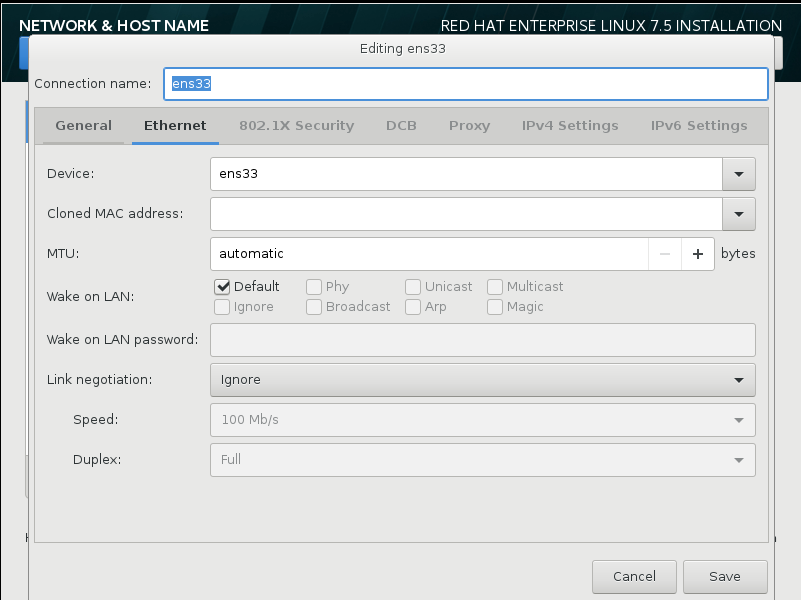This screenshot has height=600, width=801.
Task: Open the Cloned MAC address dropdown arrow
Action: (x=739, y=214)
